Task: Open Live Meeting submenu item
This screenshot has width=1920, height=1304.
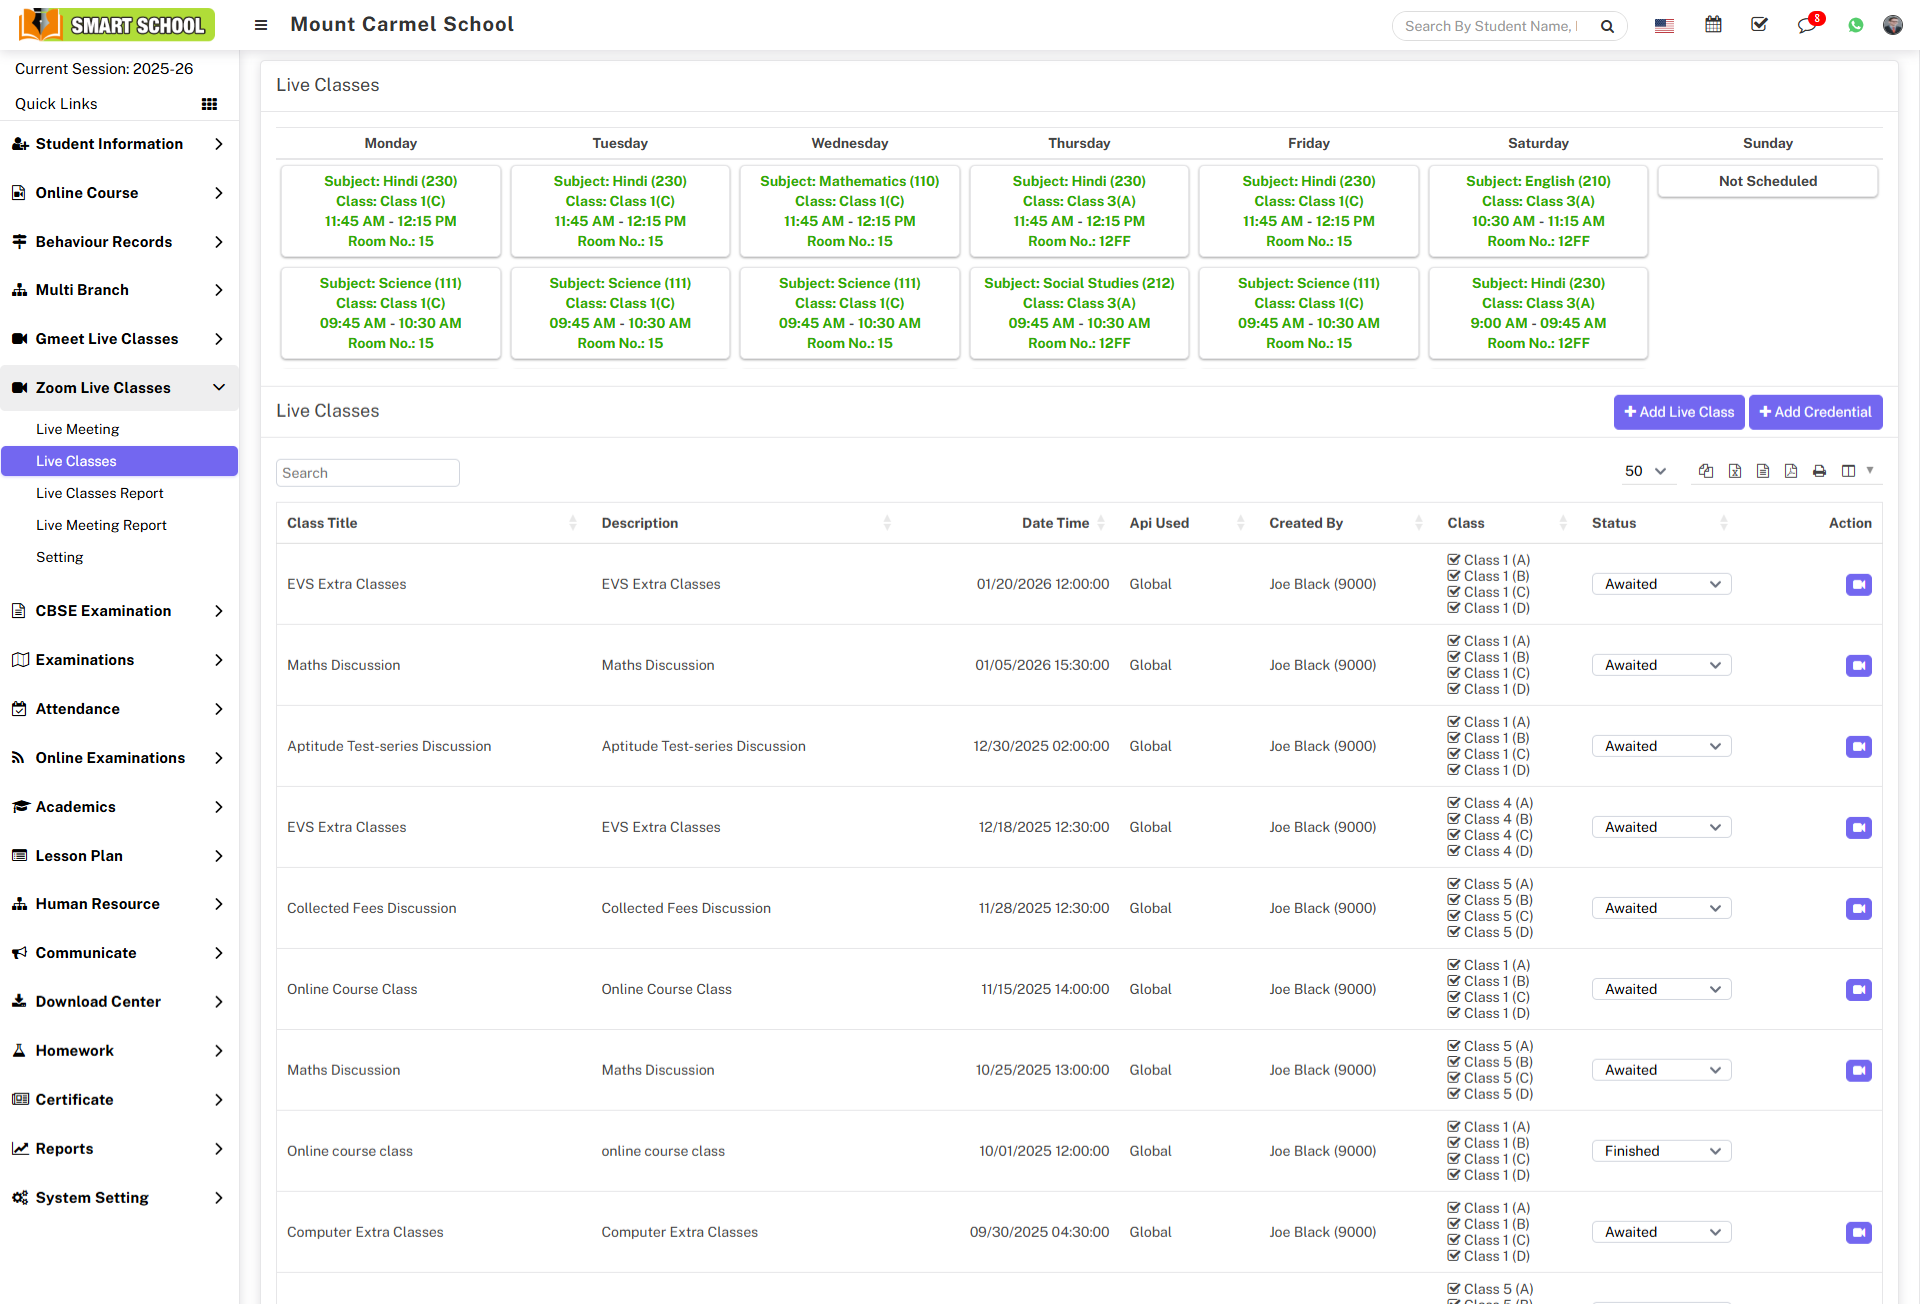Action: coord(78,429)
